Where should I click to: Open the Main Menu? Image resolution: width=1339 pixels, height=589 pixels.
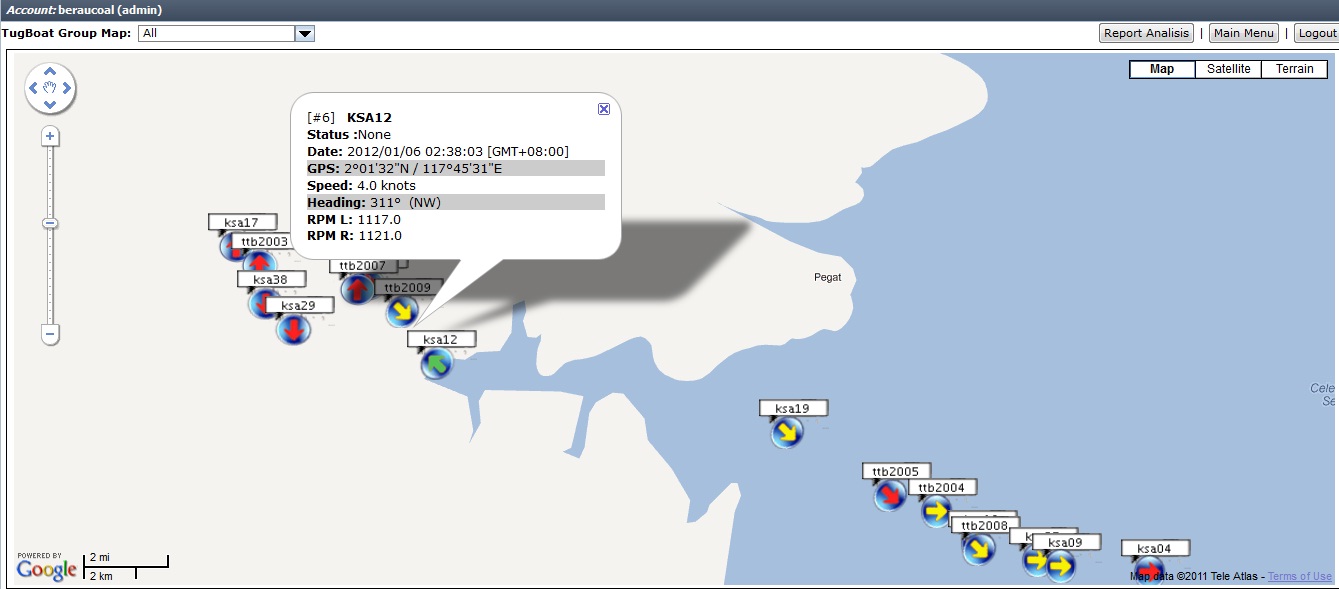point(1243,33)
